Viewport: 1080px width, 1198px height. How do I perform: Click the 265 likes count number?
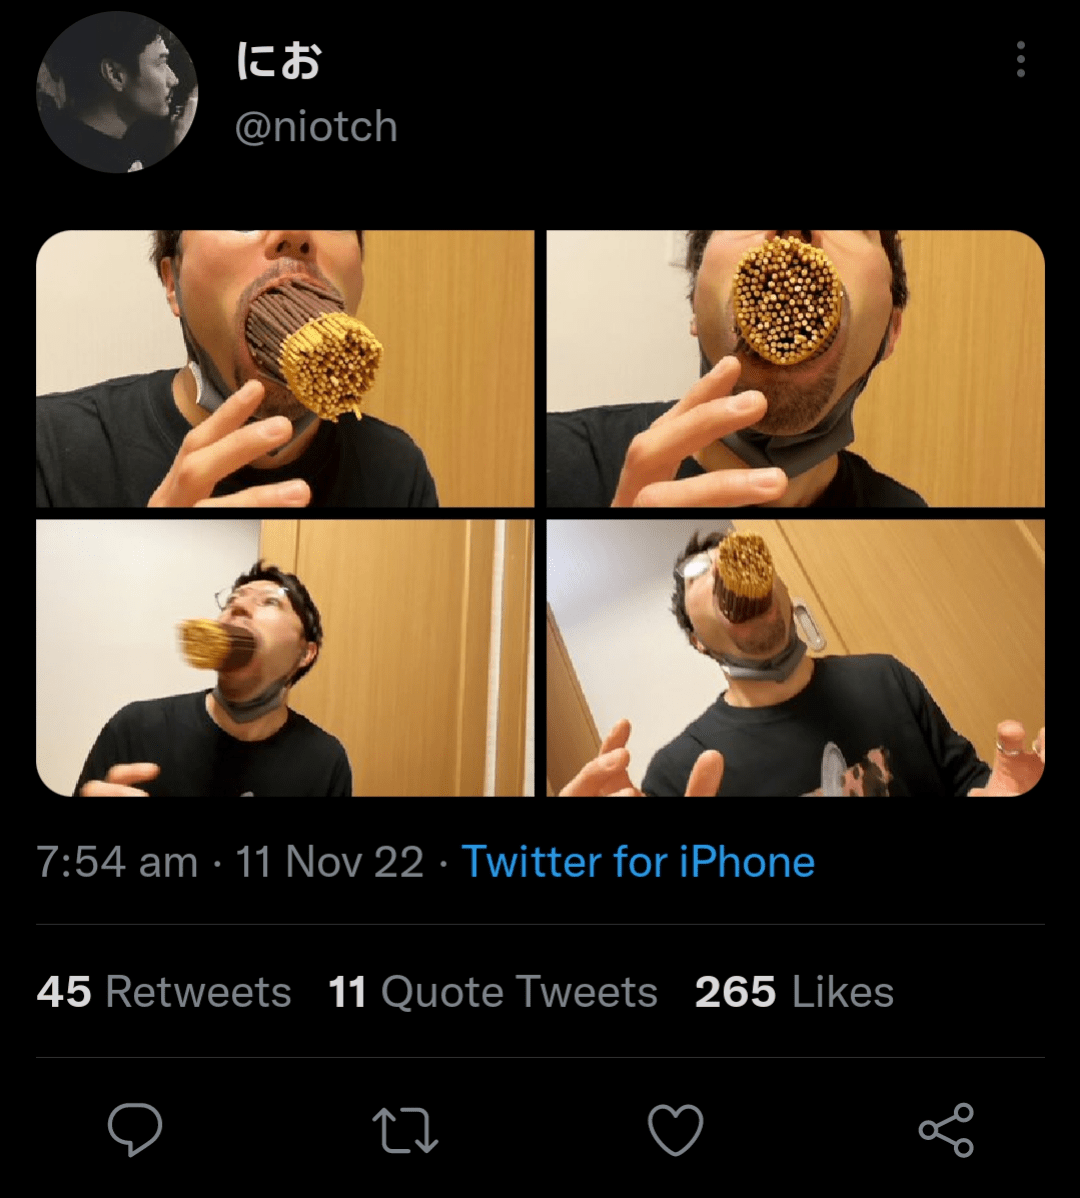(735, 992)
